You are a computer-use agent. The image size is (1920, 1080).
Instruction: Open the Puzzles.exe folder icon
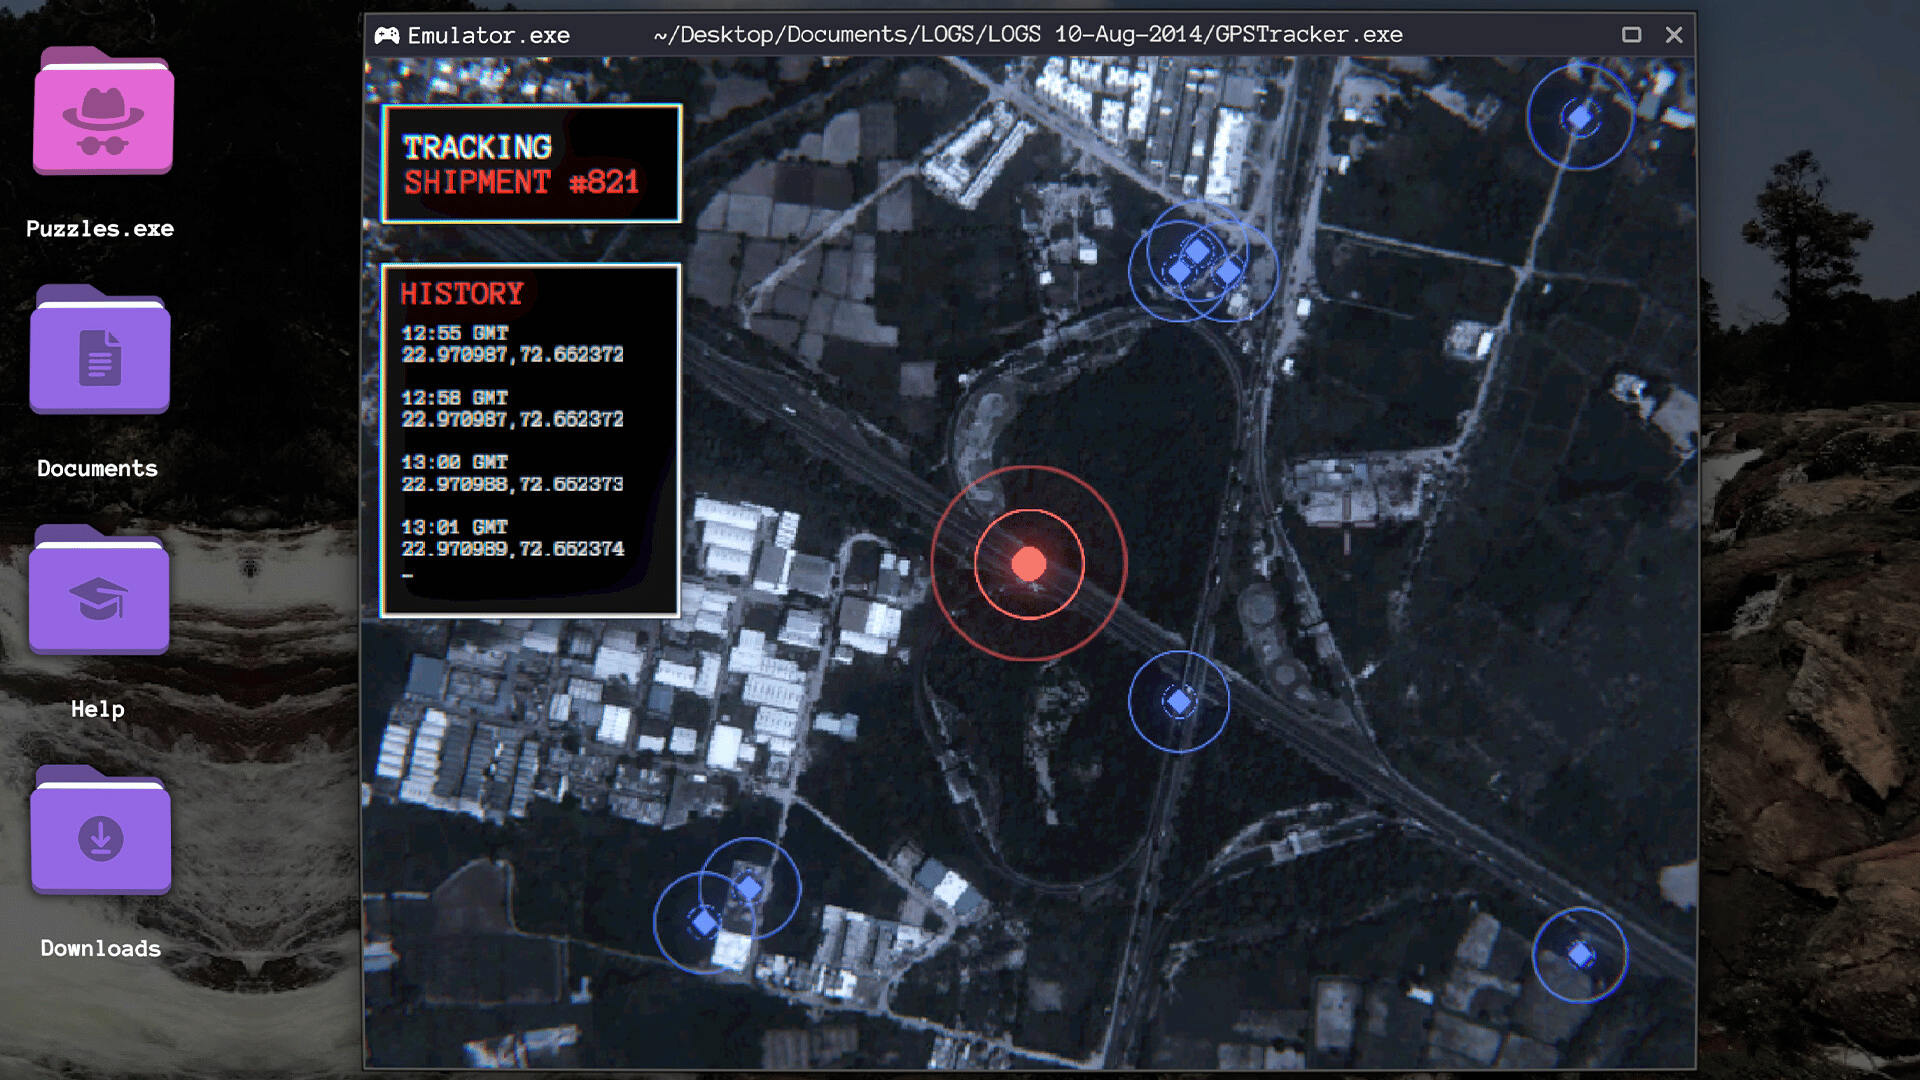[103, 113]
